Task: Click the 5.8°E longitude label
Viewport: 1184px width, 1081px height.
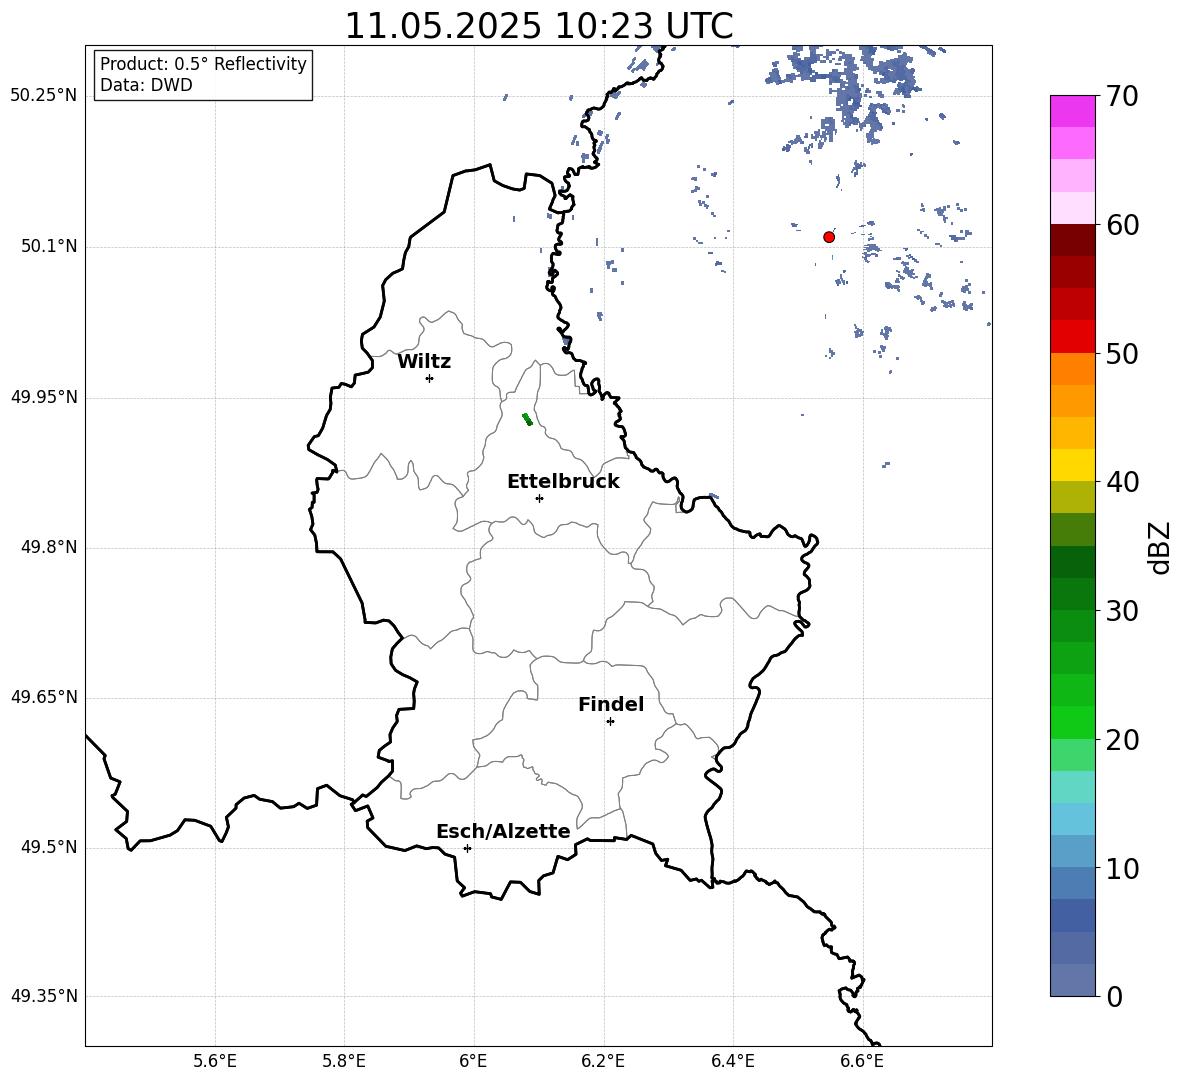Action: click(344, 1061)
